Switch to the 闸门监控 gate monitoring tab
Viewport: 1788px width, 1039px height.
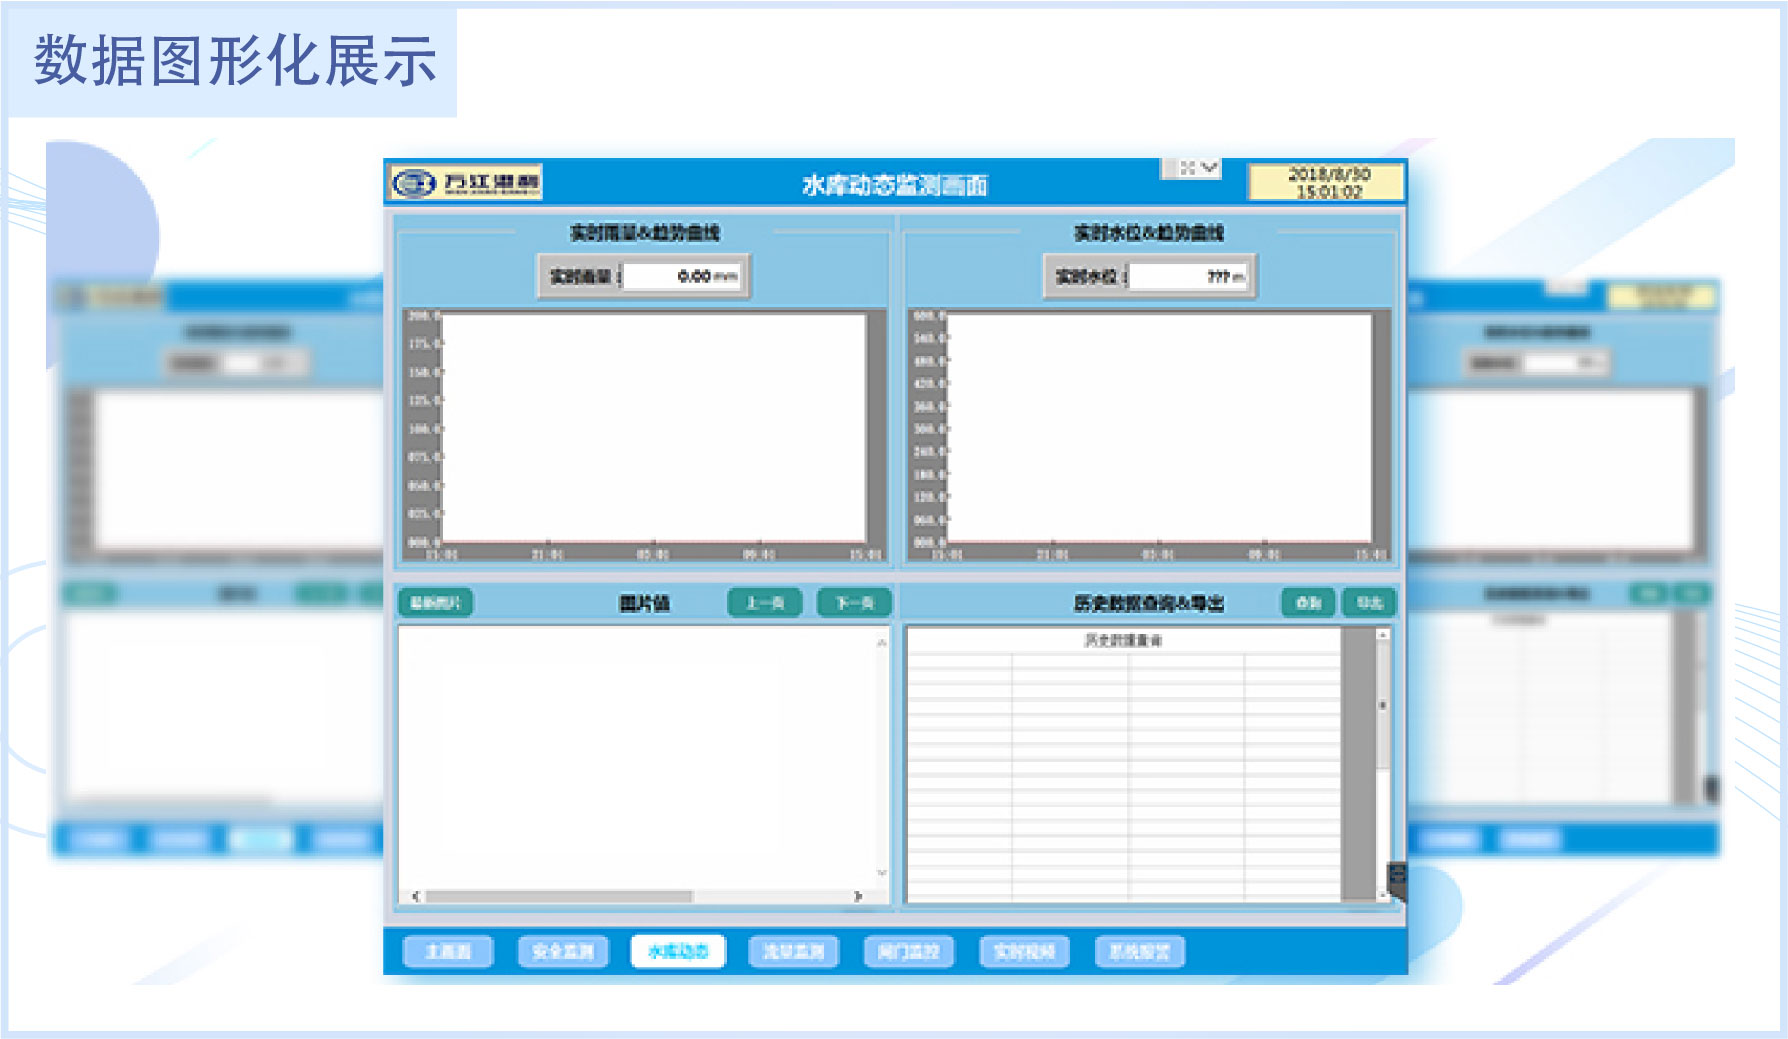point(909,952)
